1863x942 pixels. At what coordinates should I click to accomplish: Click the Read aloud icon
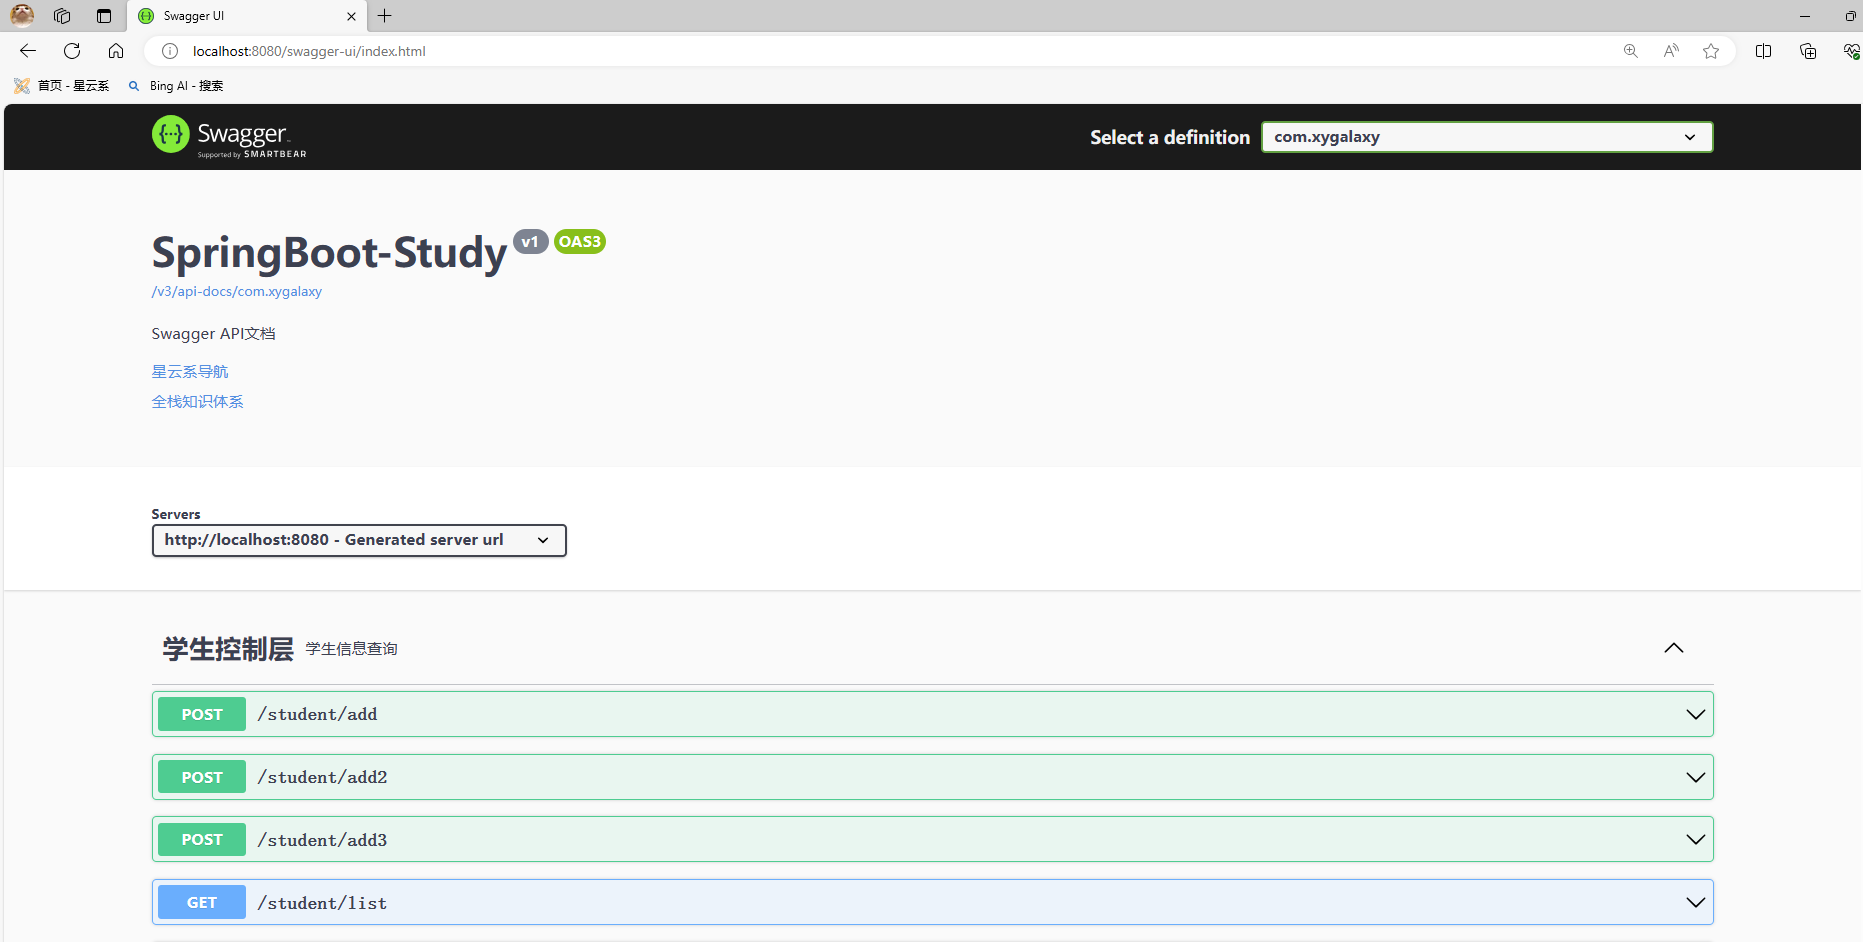point(1671,51)
